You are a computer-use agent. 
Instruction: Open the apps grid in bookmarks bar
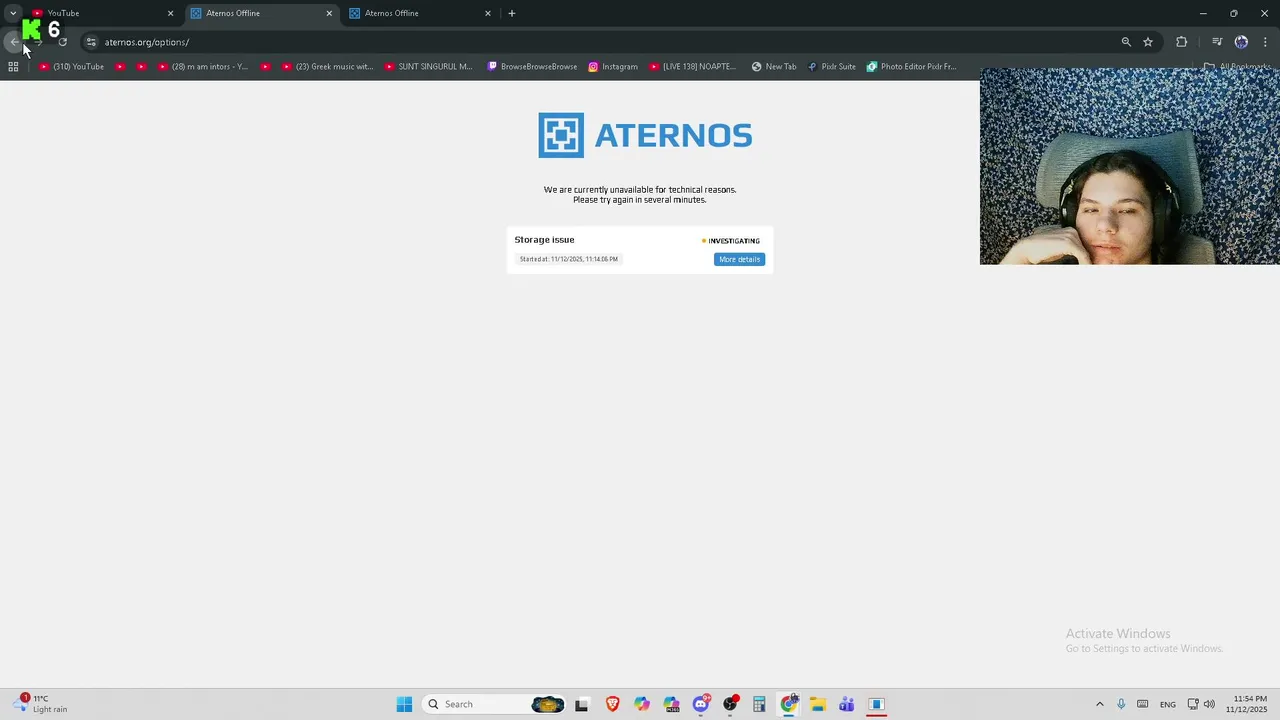click(x=13, y=67)
